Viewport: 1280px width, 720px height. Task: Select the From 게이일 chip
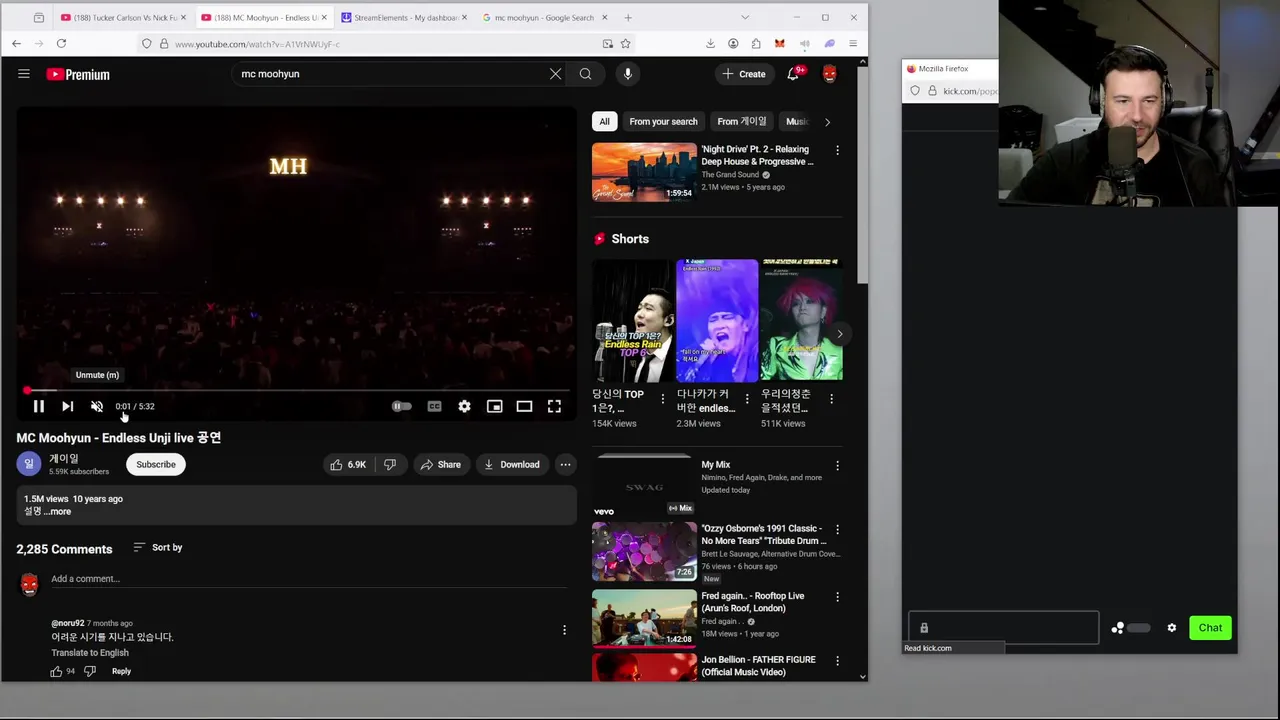[x=741, y=121]
